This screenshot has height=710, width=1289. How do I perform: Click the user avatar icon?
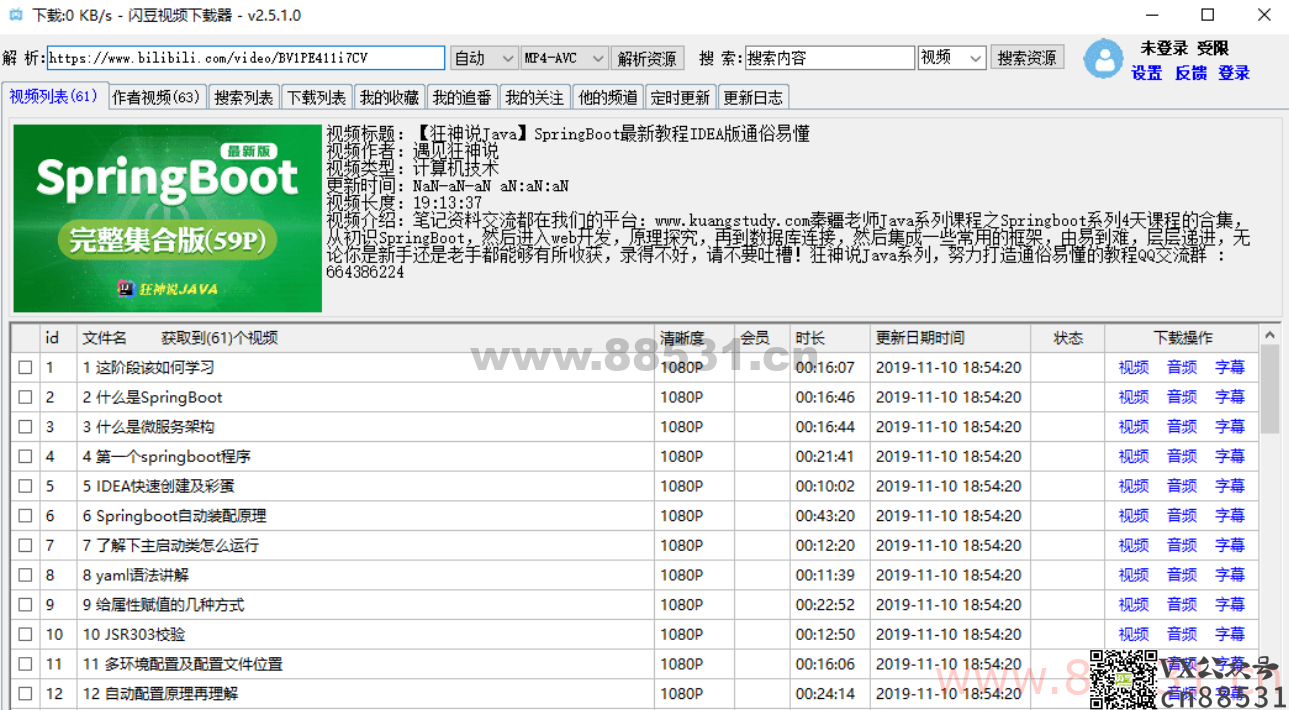[x=1103, y=59]
